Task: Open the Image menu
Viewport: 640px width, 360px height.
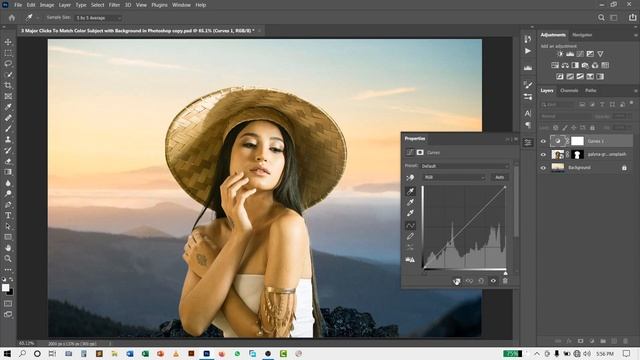Action: (x=47, y=5)
